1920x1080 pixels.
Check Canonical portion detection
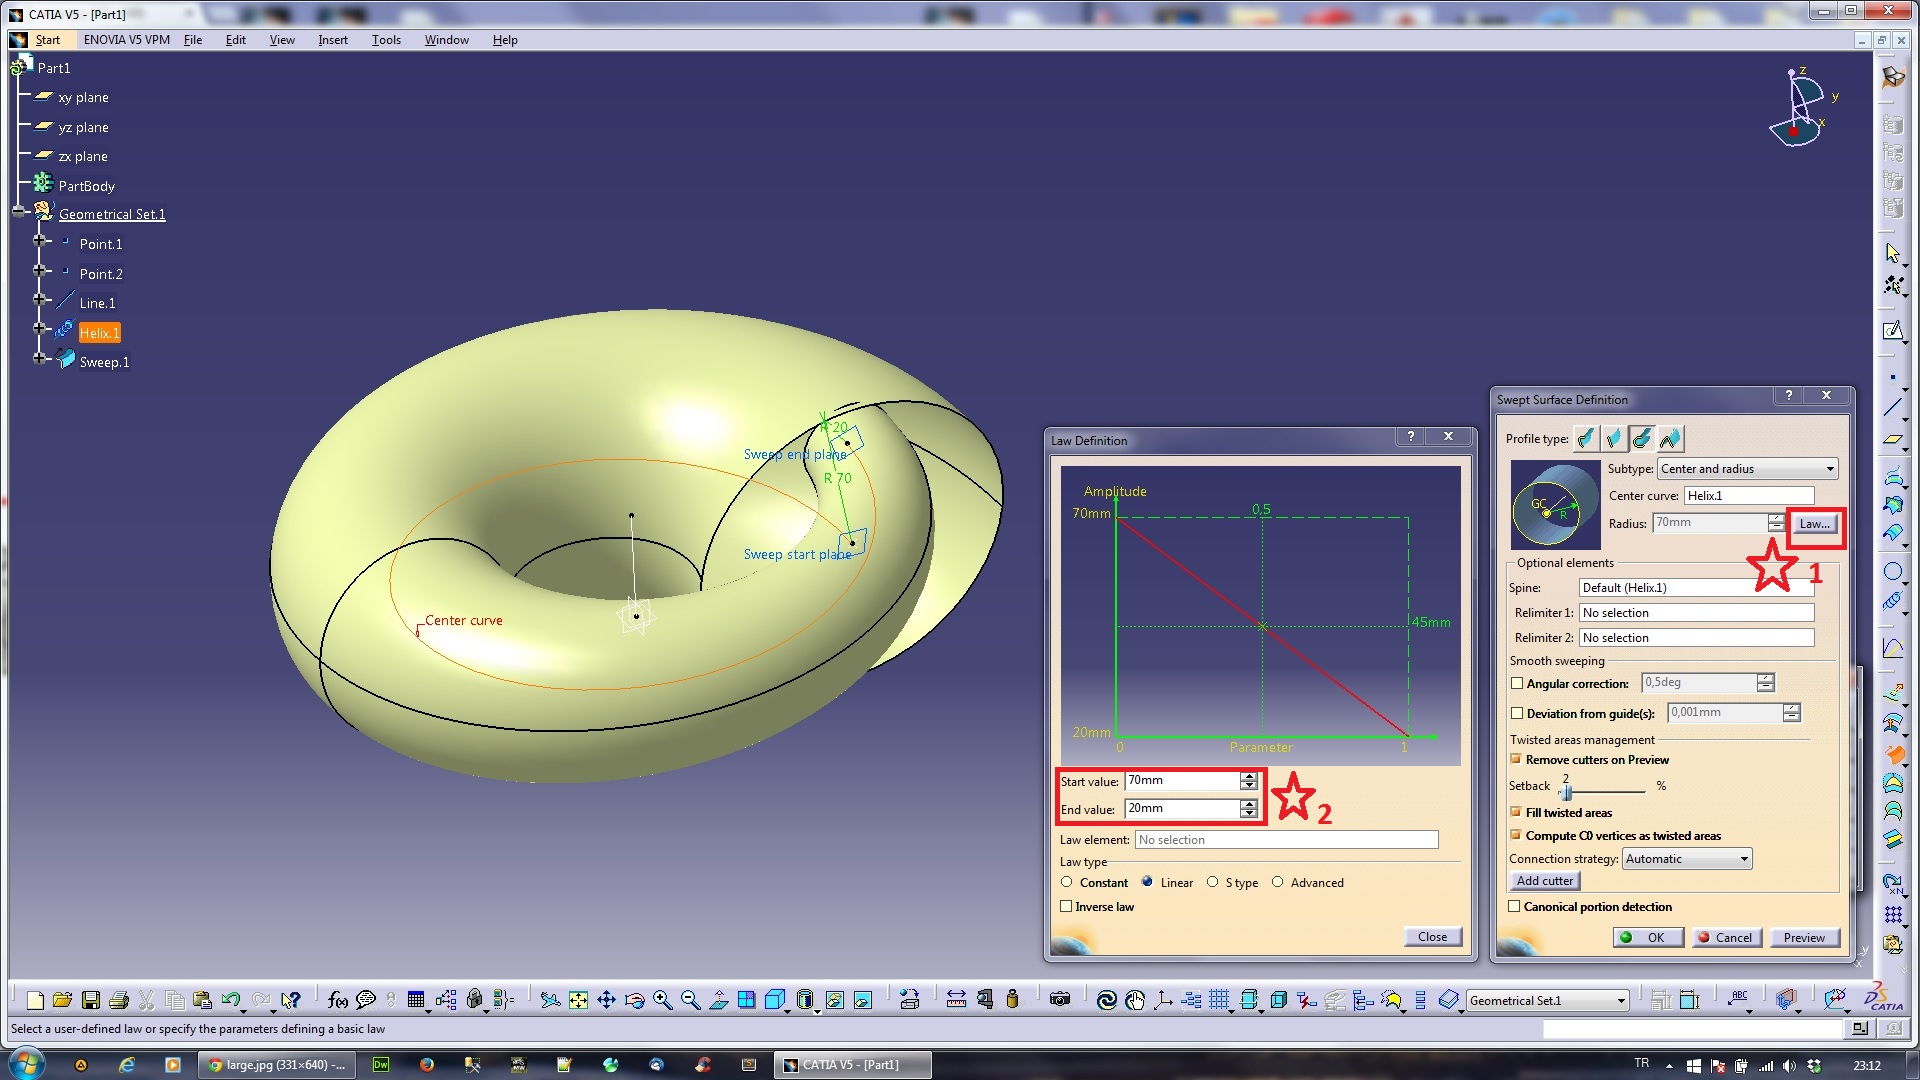pyautogui.click(x=1515, y=907)
